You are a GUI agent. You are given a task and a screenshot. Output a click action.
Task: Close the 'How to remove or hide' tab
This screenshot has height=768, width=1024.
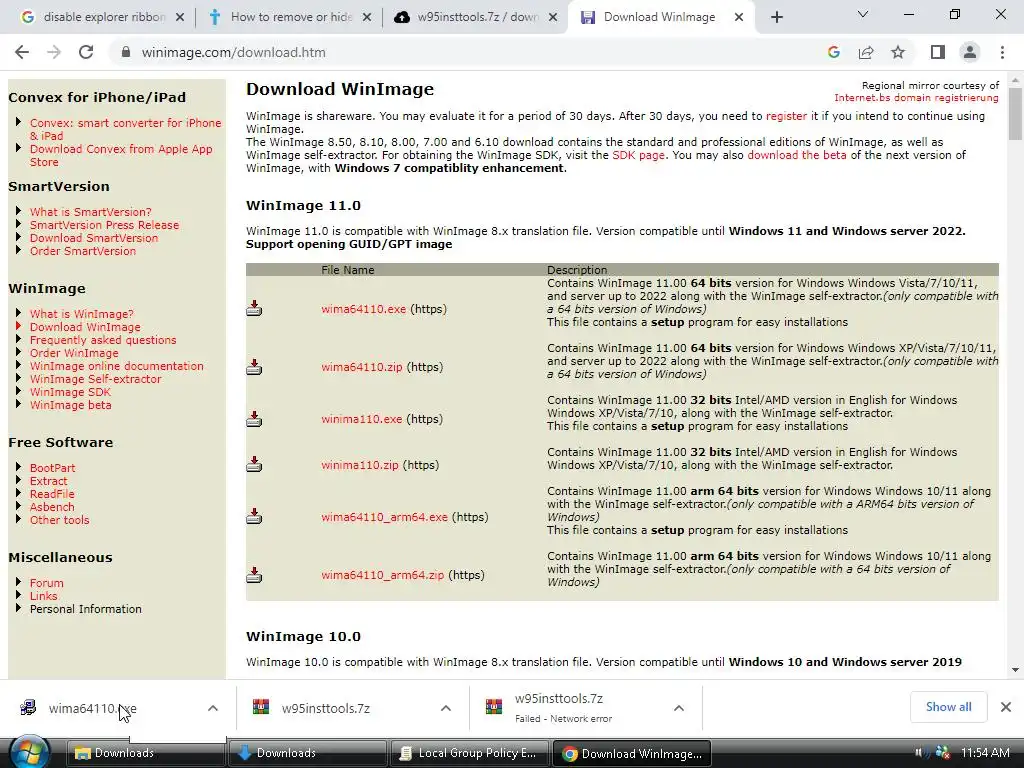367,17
